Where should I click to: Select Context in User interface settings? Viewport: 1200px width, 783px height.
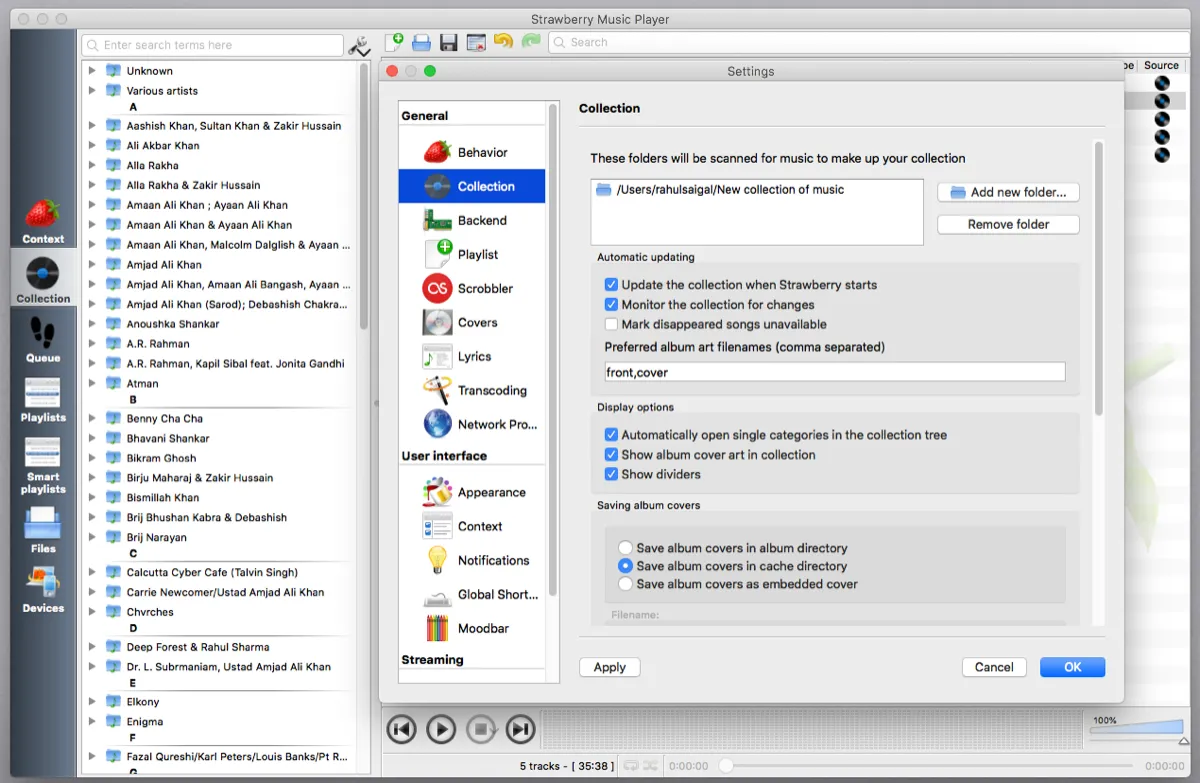click(x=472, y=526)
